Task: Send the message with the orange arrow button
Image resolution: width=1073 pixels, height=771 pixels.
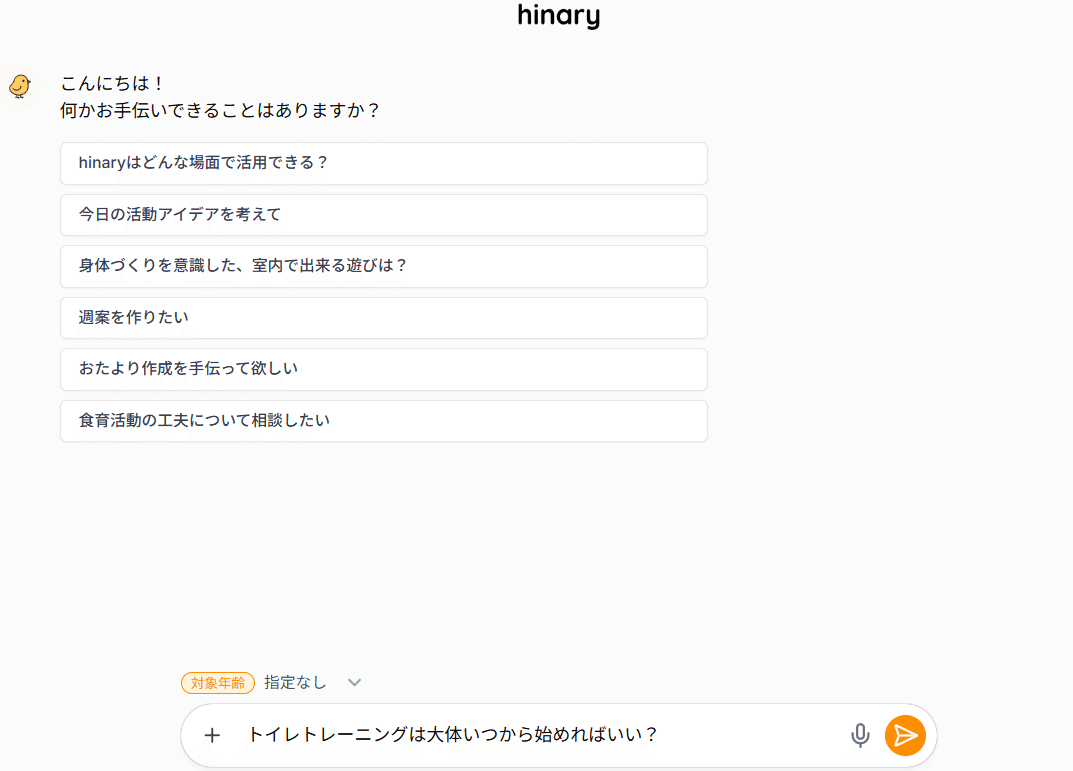Action: click(x=905, y=736)
